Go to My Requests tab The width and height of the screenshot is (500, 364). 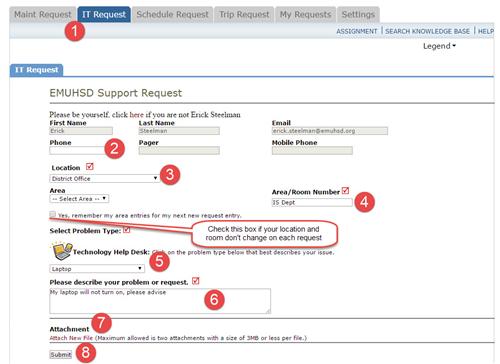[x=306, y=15]
